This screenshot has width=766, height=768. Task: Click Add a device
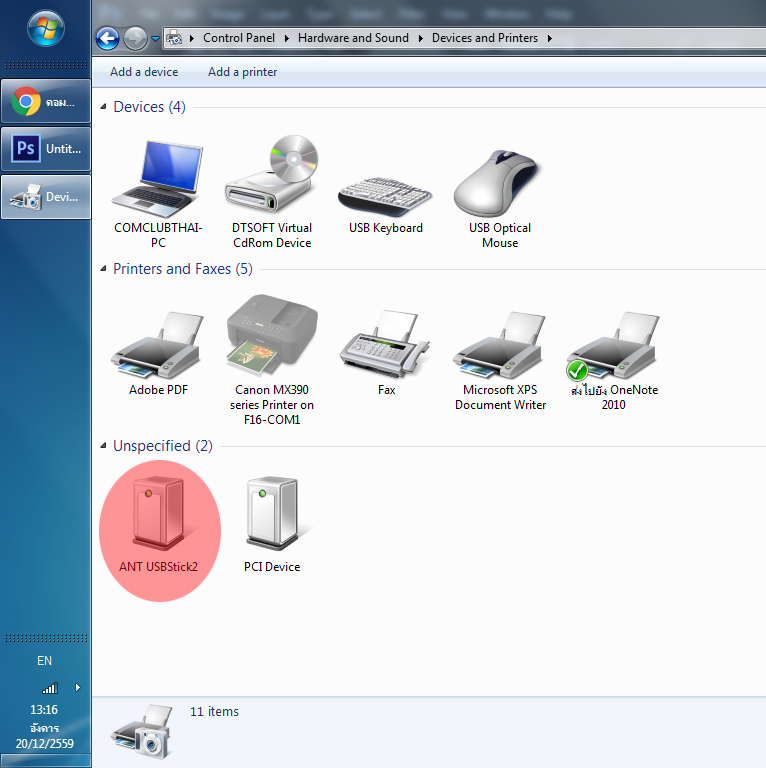pyautogui.click(x=144, y=72)
